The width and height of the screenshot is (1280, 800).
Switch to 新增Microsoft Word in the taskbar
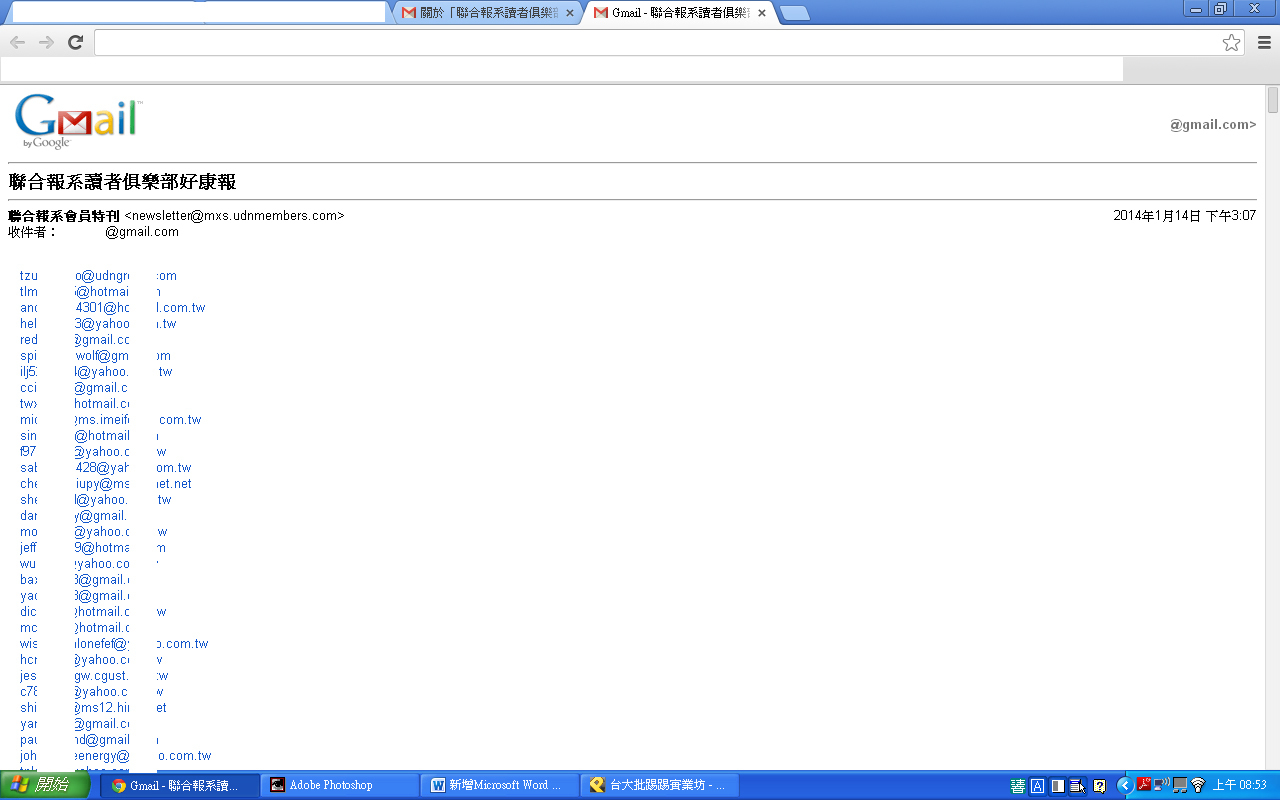[499, 785]
